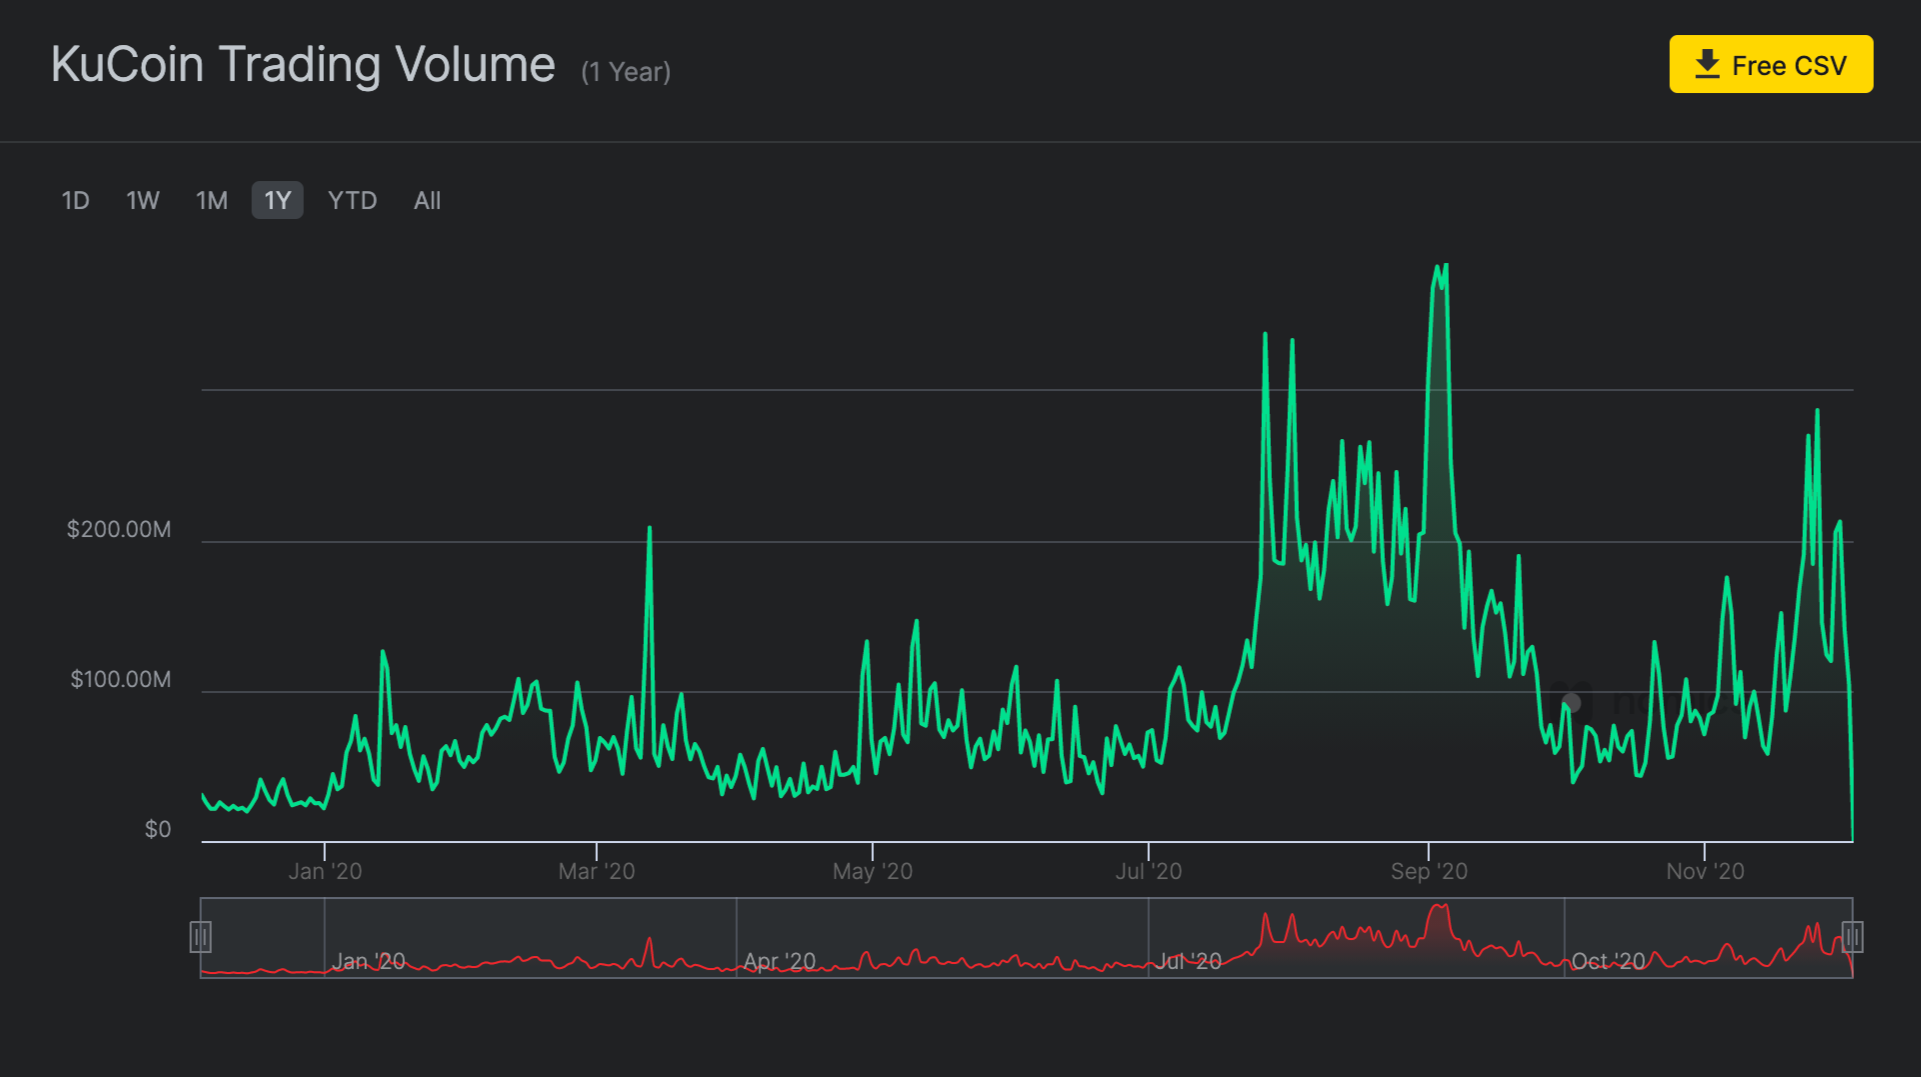Click the (1 Year) subtitle text
This screenshot has width=1921, height=1077.
point(626,72)
